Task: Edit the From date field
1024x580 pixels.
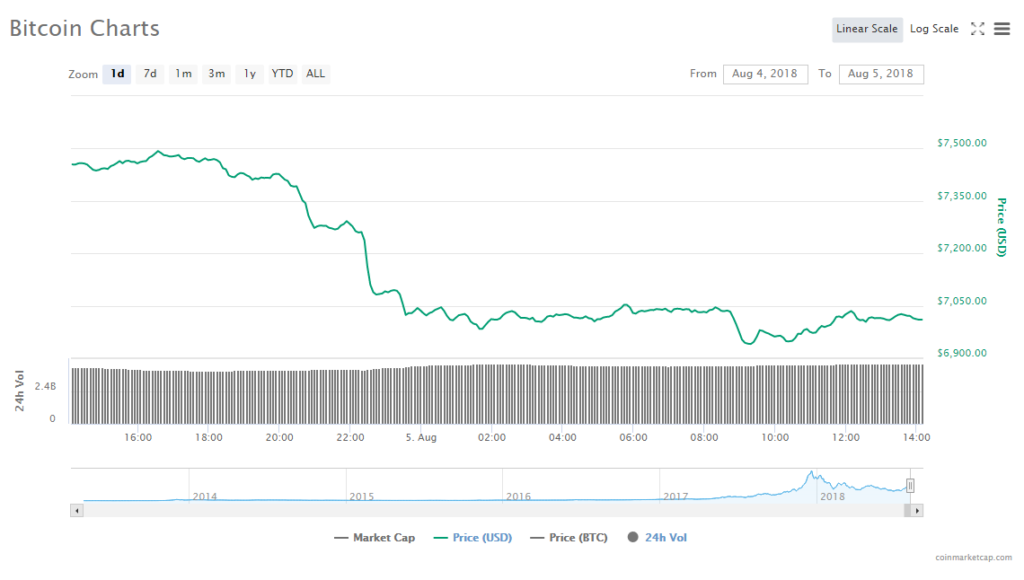Action: (x=765, y=74)
